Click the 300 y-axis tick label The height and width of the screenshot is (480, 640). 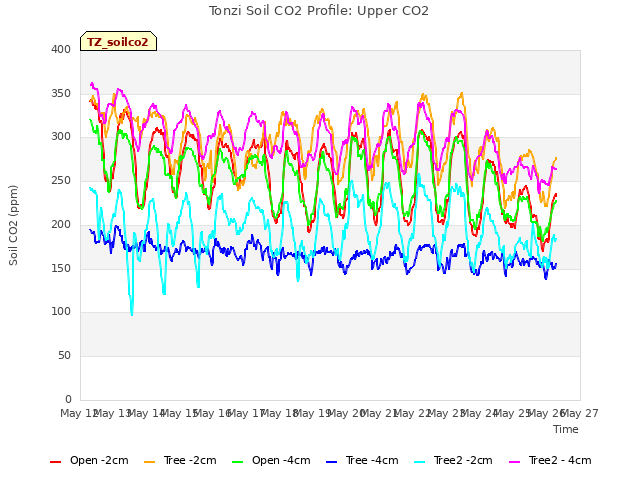pos(61,137)
